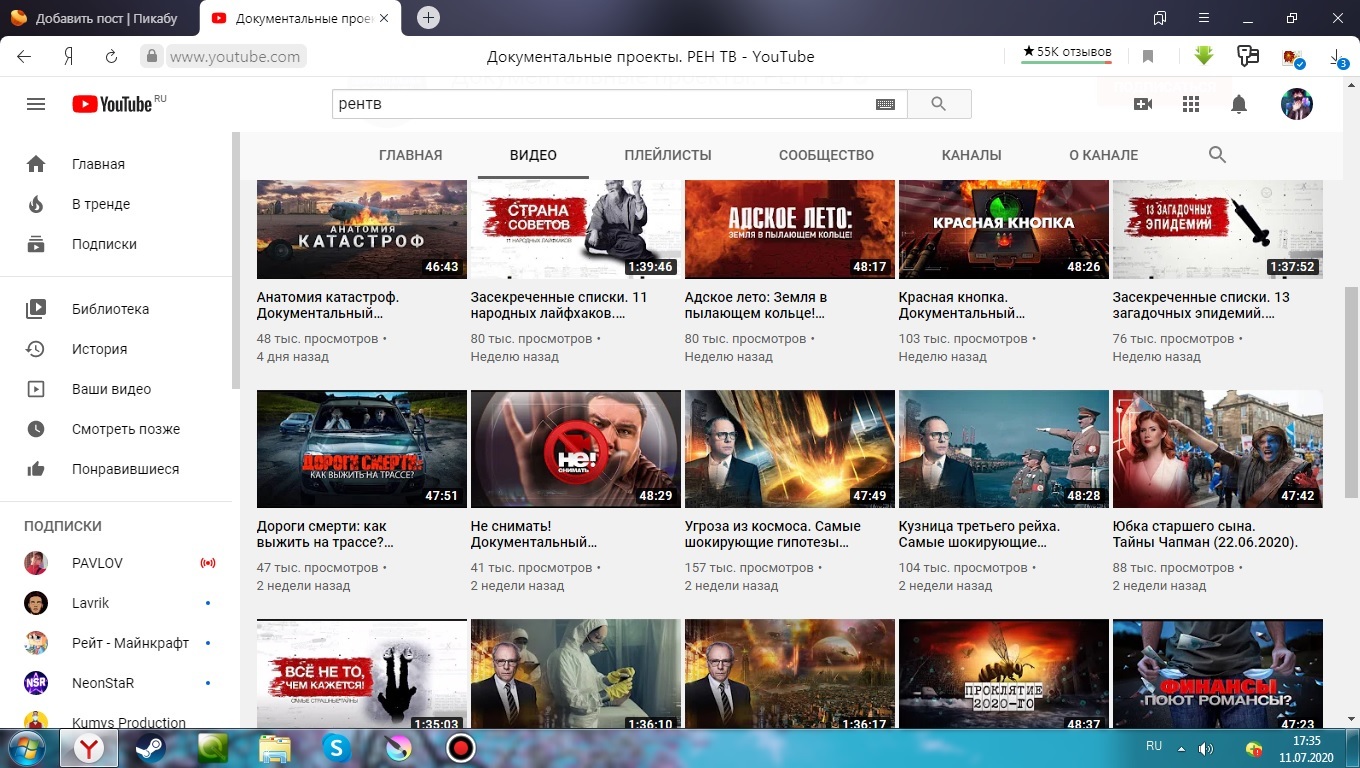The width and height of the screenshot is (1360, 768).
Task: Open the create video camera icon
Action: point(1143,104)
